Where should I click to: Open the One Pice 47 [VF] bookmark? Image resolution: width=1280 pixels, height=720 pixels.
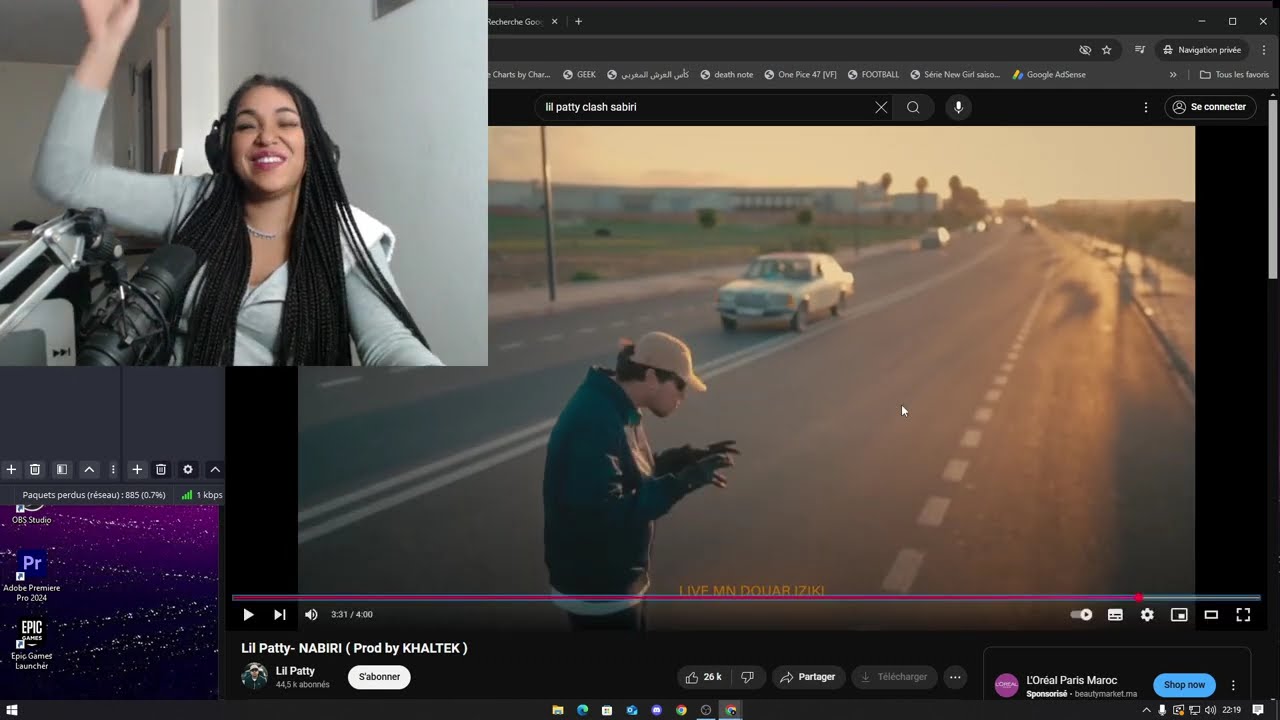[x=800, y=74]
